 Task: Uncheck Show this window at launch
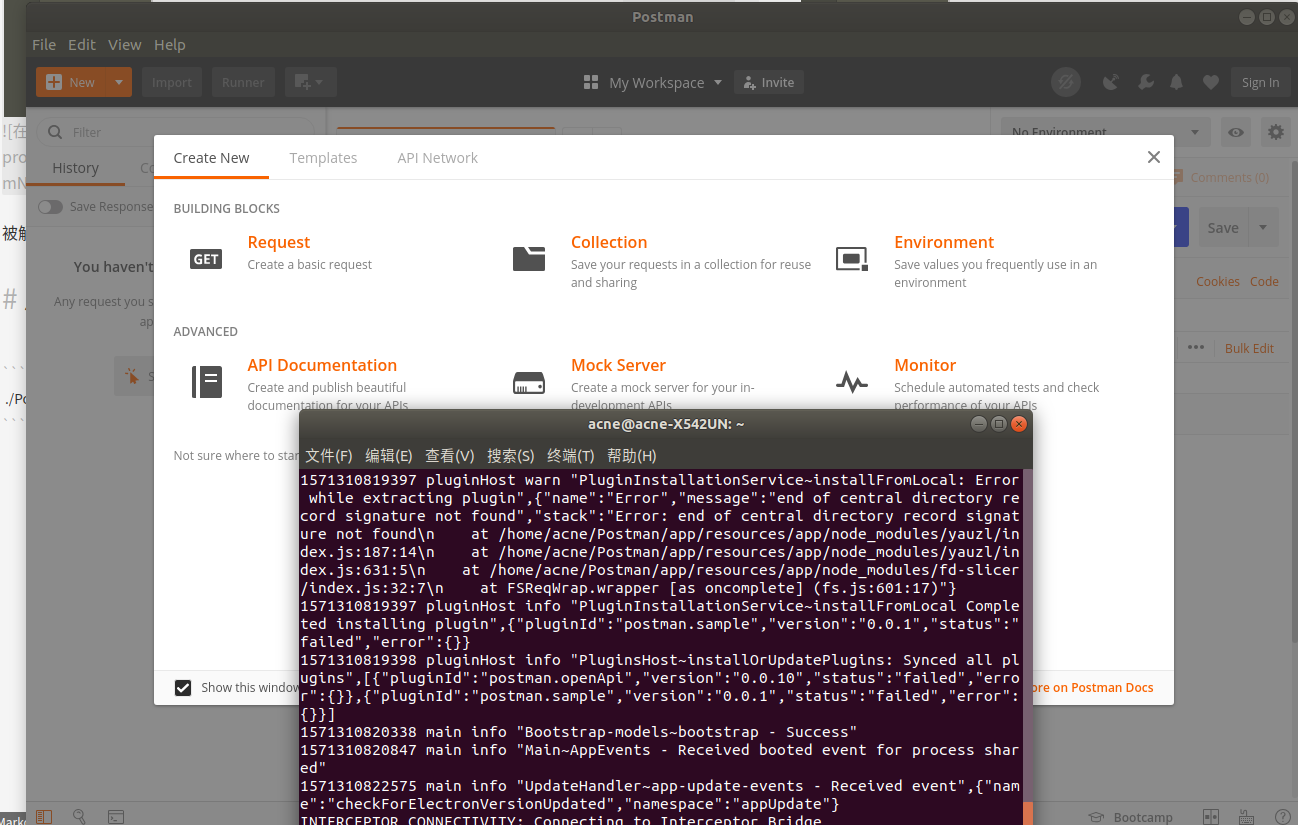coord(182,687)
